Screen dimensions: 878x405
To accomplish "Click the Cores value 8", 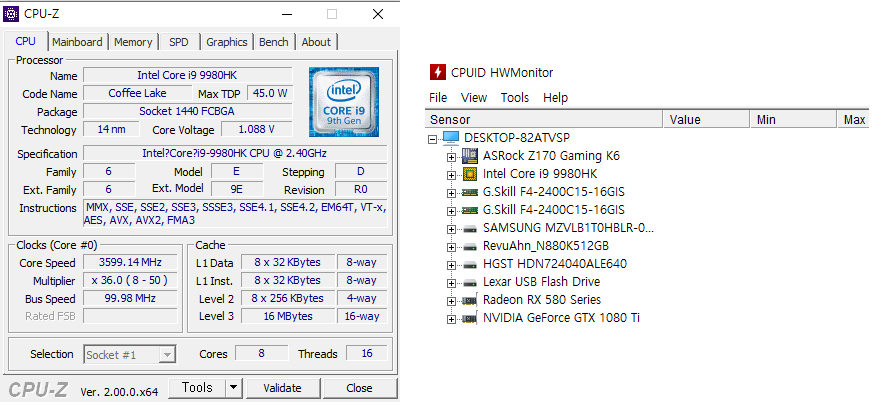I will tap(261, 353).
